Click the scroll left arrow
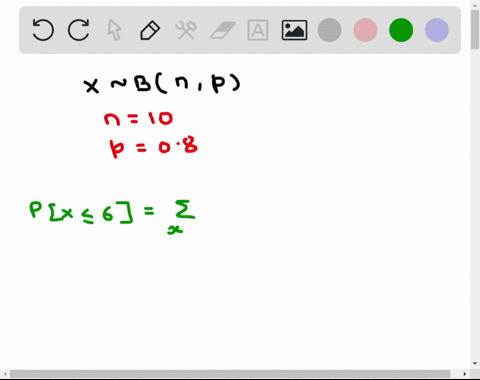Screen dimensions: 480x380 tap(5, 374)
